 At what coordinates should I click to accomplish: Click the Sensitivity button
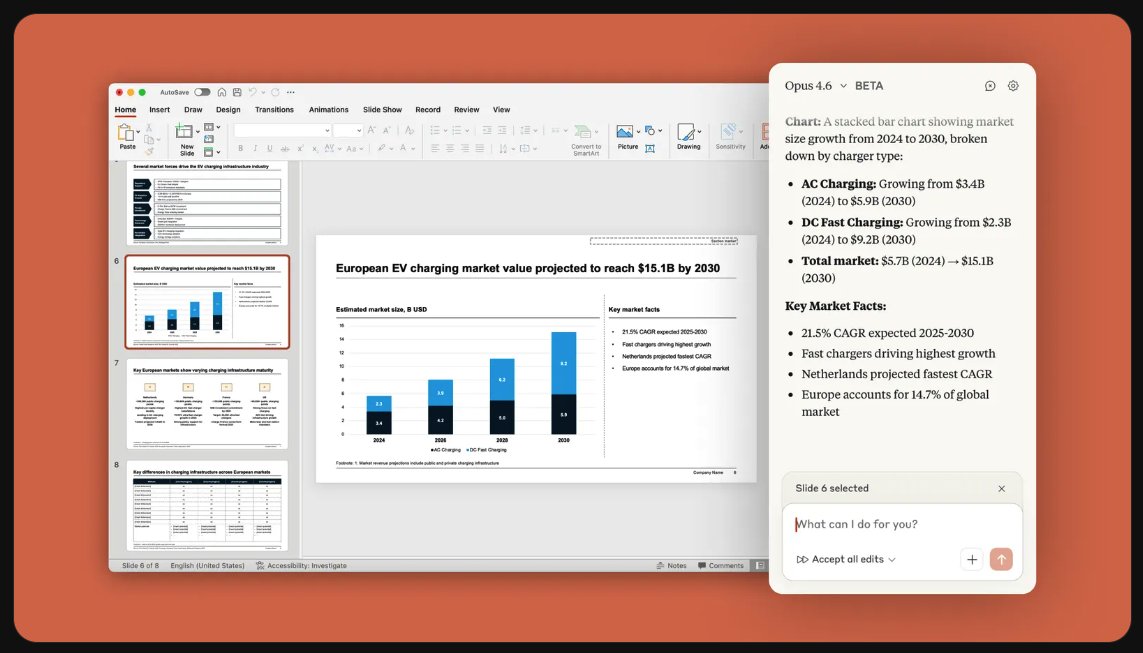click(x=730, y=136)
